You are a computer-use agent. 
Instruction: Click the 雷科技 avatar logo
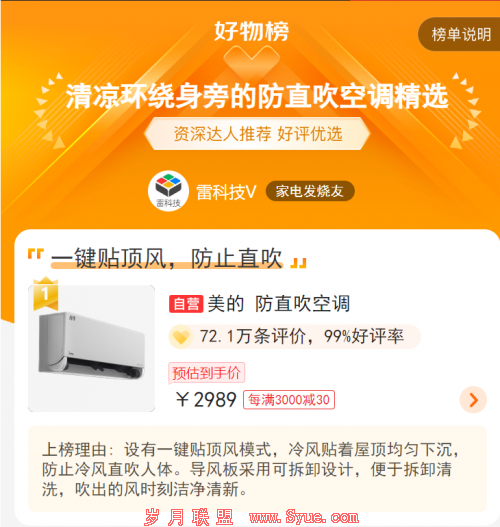168,191
